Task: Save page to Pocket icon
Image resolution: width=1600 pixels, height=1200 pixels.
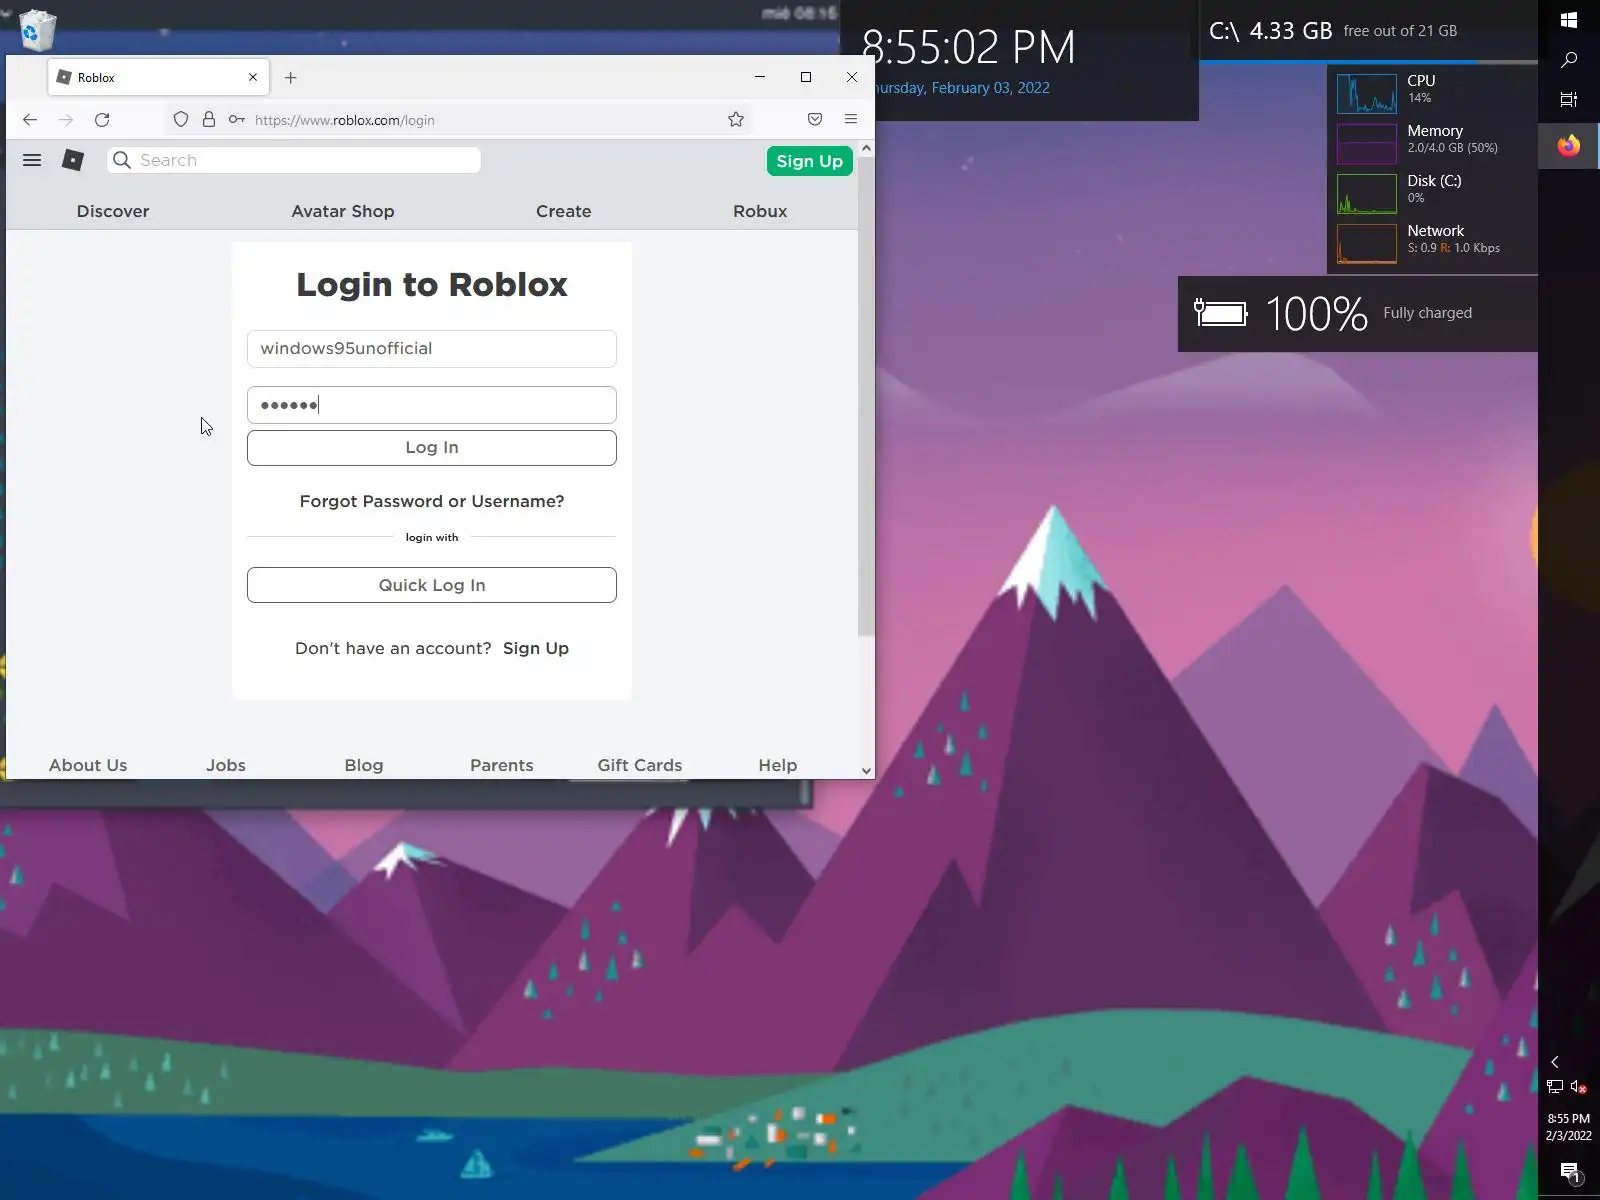Action: pyautogui.click(x=815, y=120)
